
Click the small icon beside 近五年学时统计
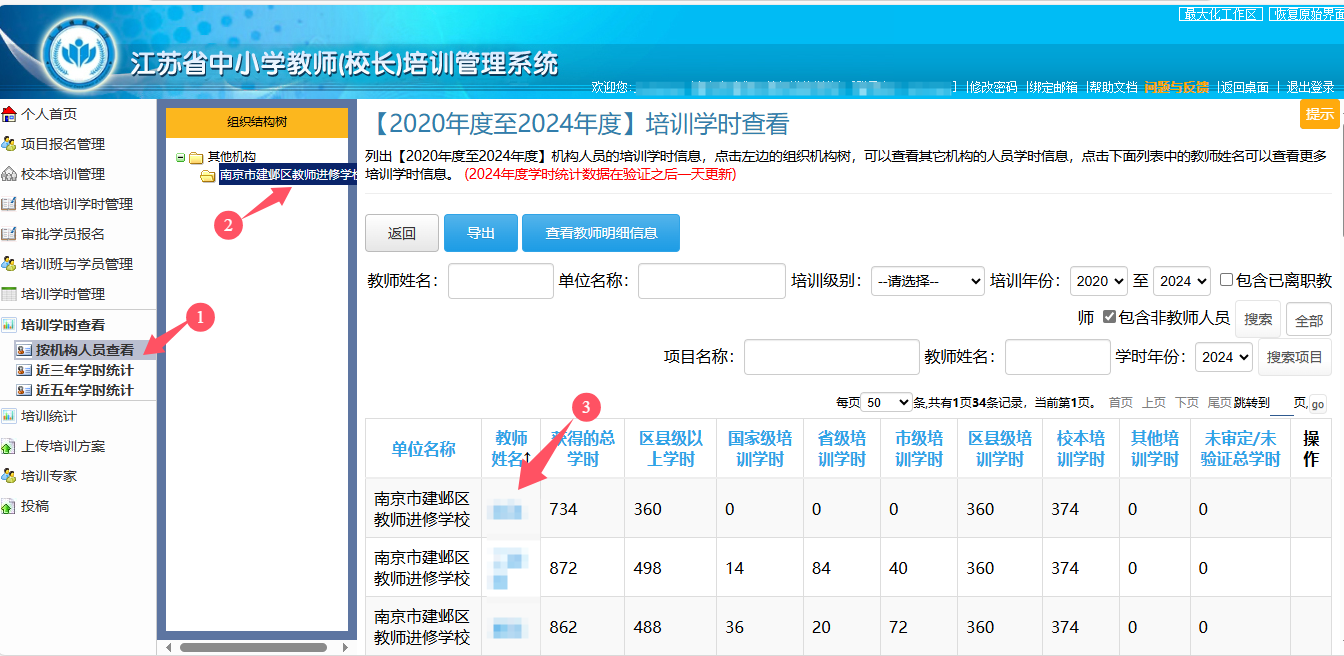(x=25, y=390)
